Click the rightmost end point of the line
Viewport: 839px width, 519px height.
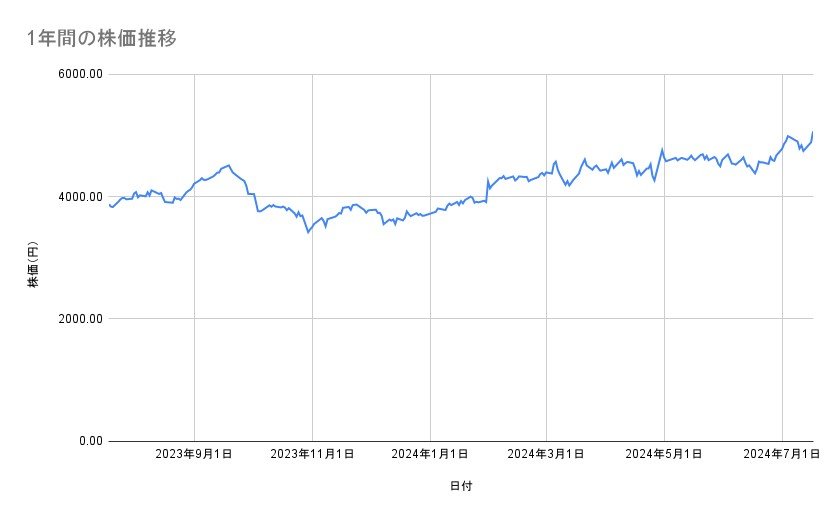point(813,132)
